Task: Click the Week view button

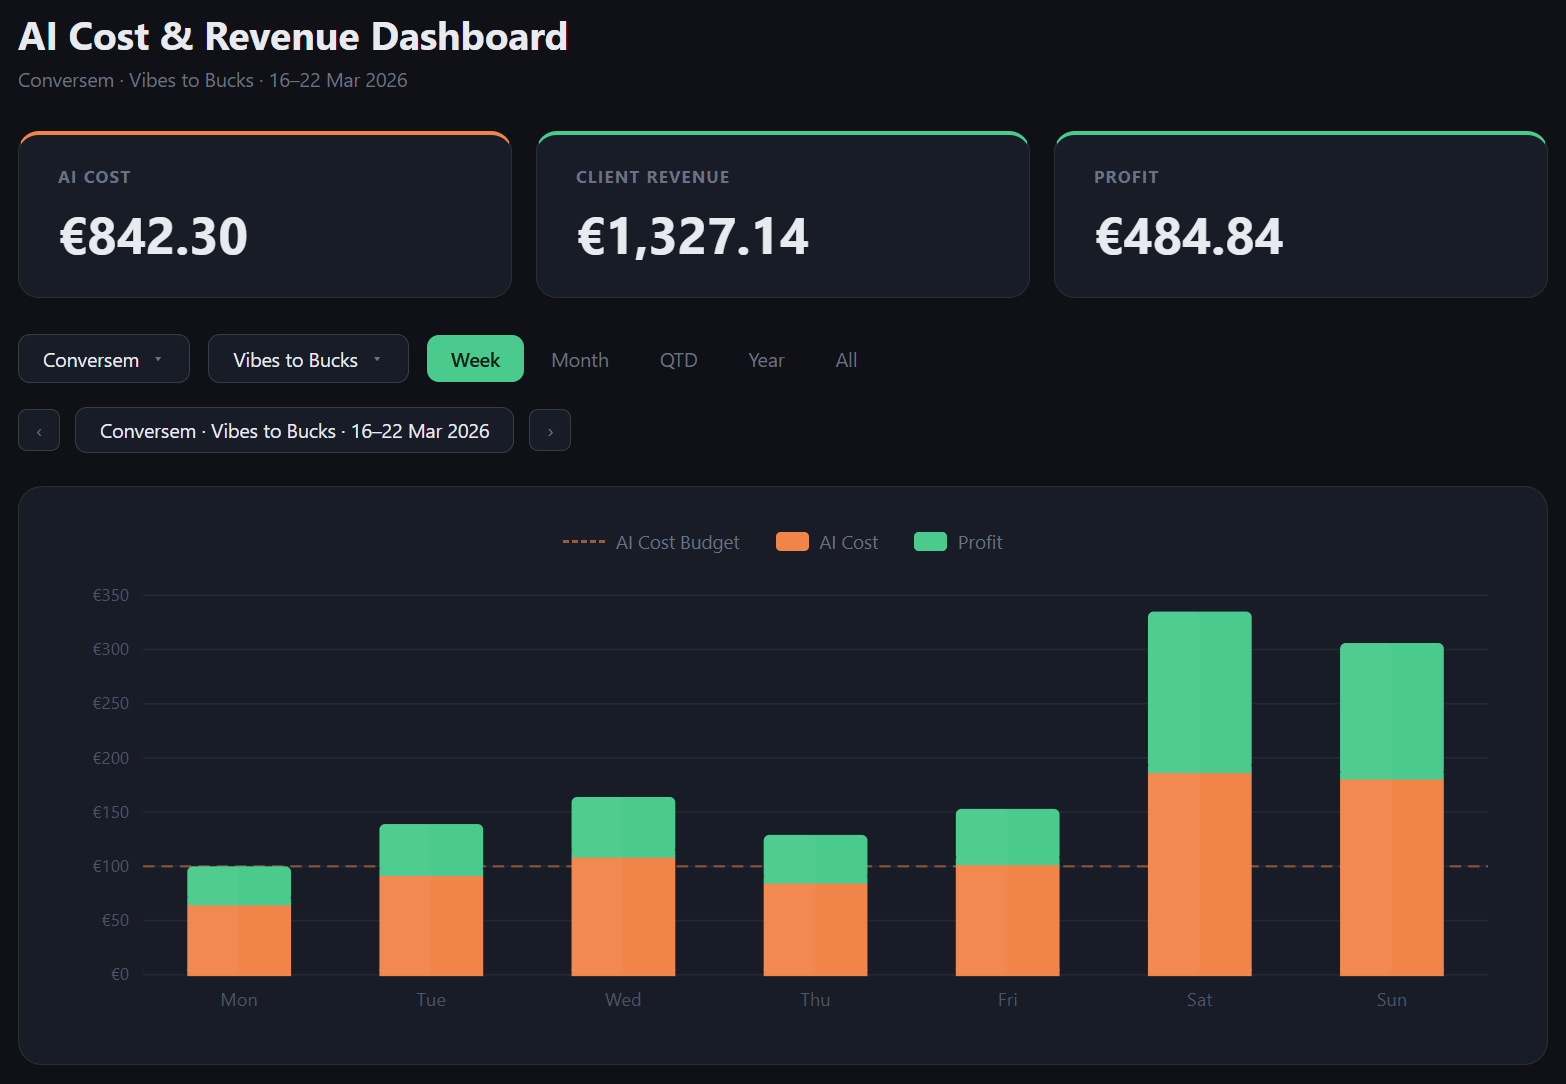Action: pos(475,358)
